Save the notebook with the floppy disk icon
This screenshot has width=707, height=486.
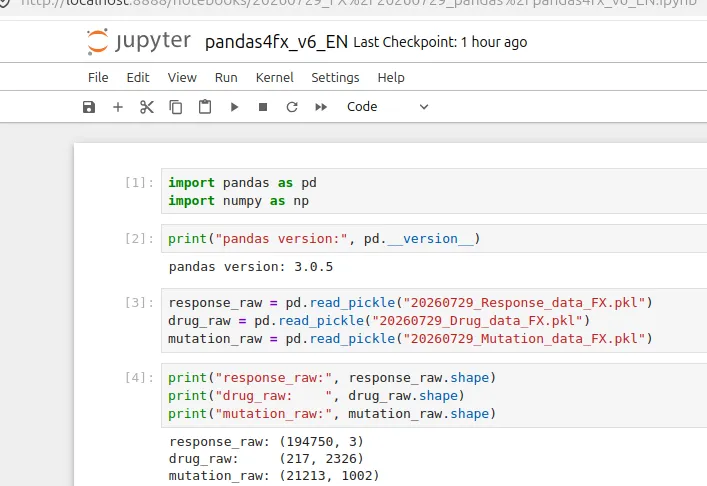[x=89, y=107]
